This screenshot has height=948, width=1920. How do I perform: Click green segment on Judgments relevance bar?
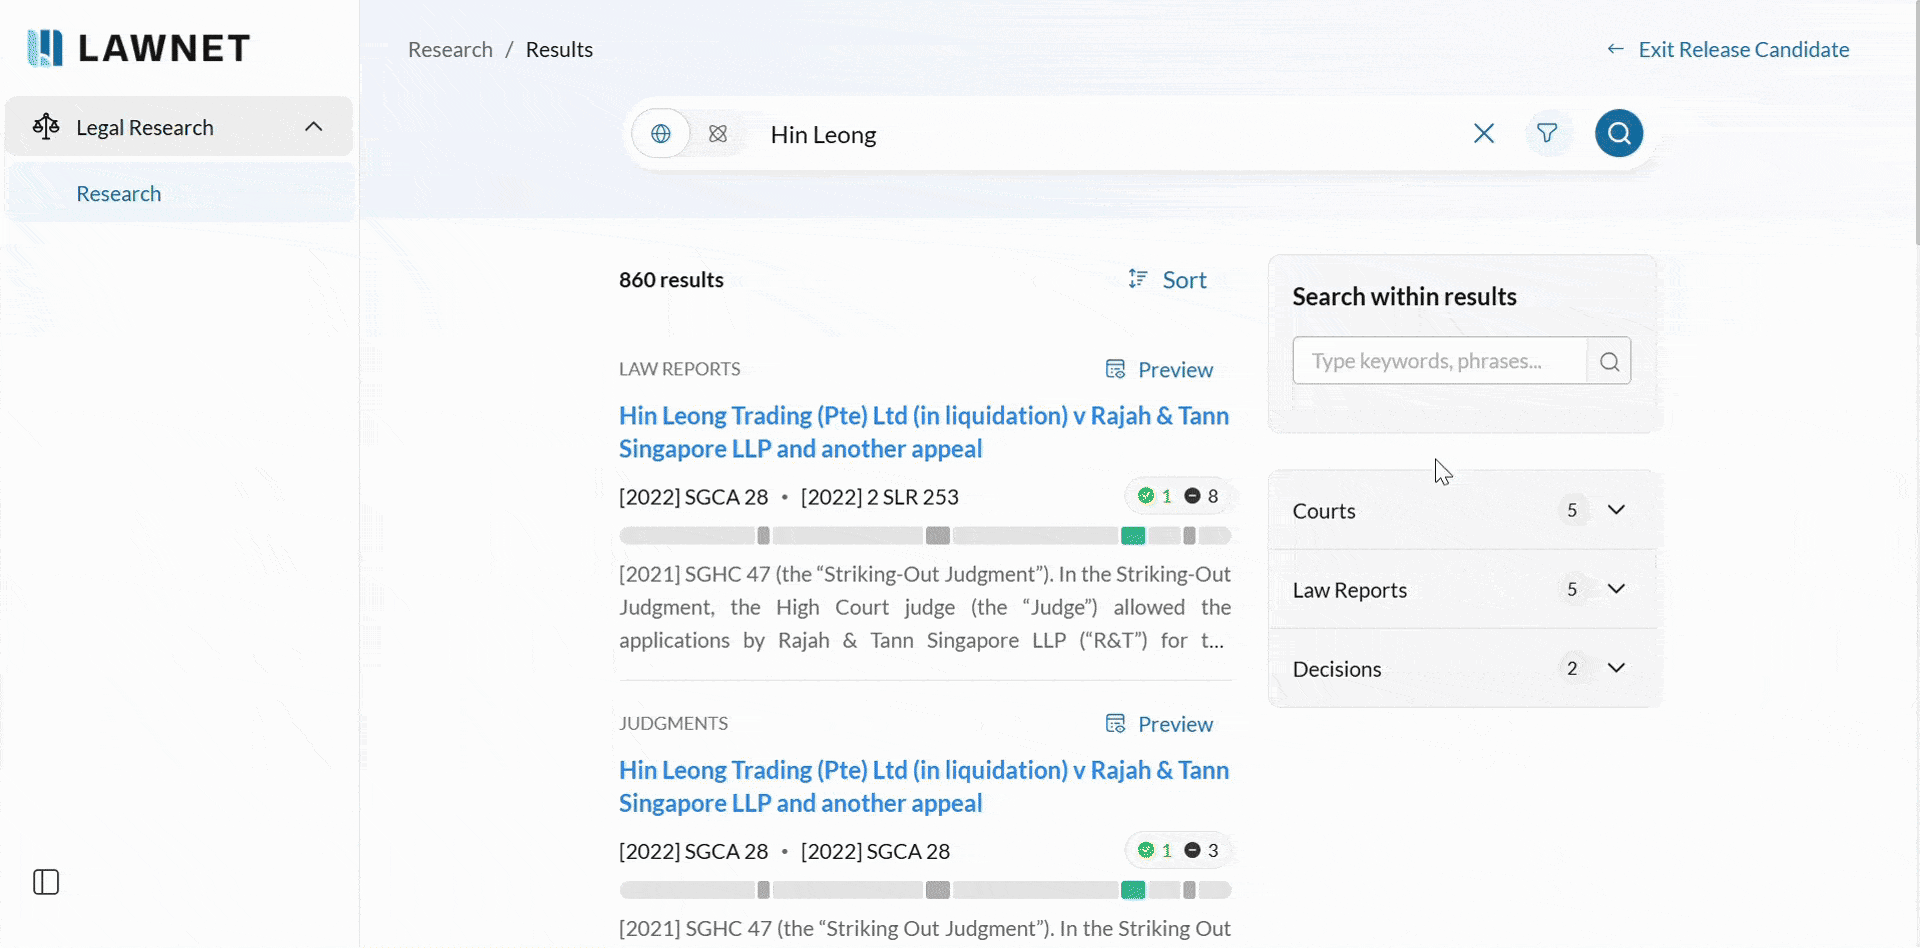[x=1133, y=890]
